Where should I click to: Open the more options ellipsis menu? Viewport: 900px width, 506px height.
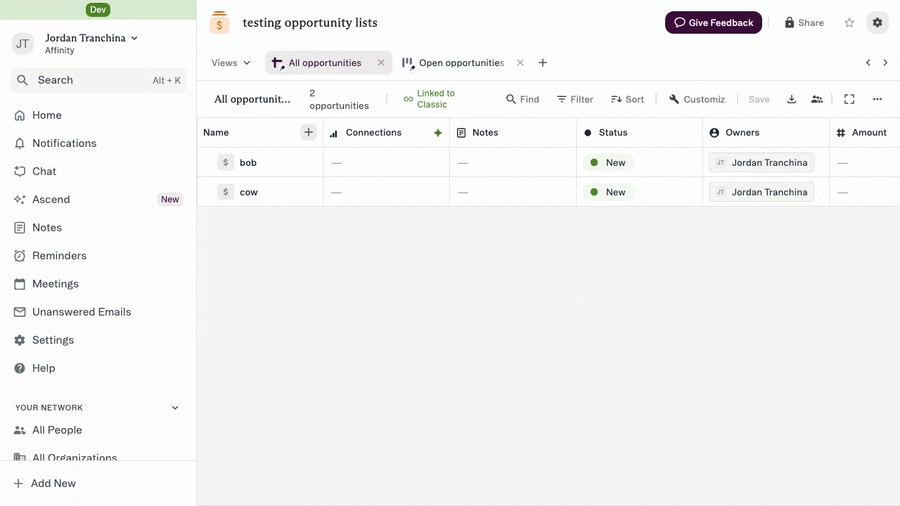click(x=877, y=99)
